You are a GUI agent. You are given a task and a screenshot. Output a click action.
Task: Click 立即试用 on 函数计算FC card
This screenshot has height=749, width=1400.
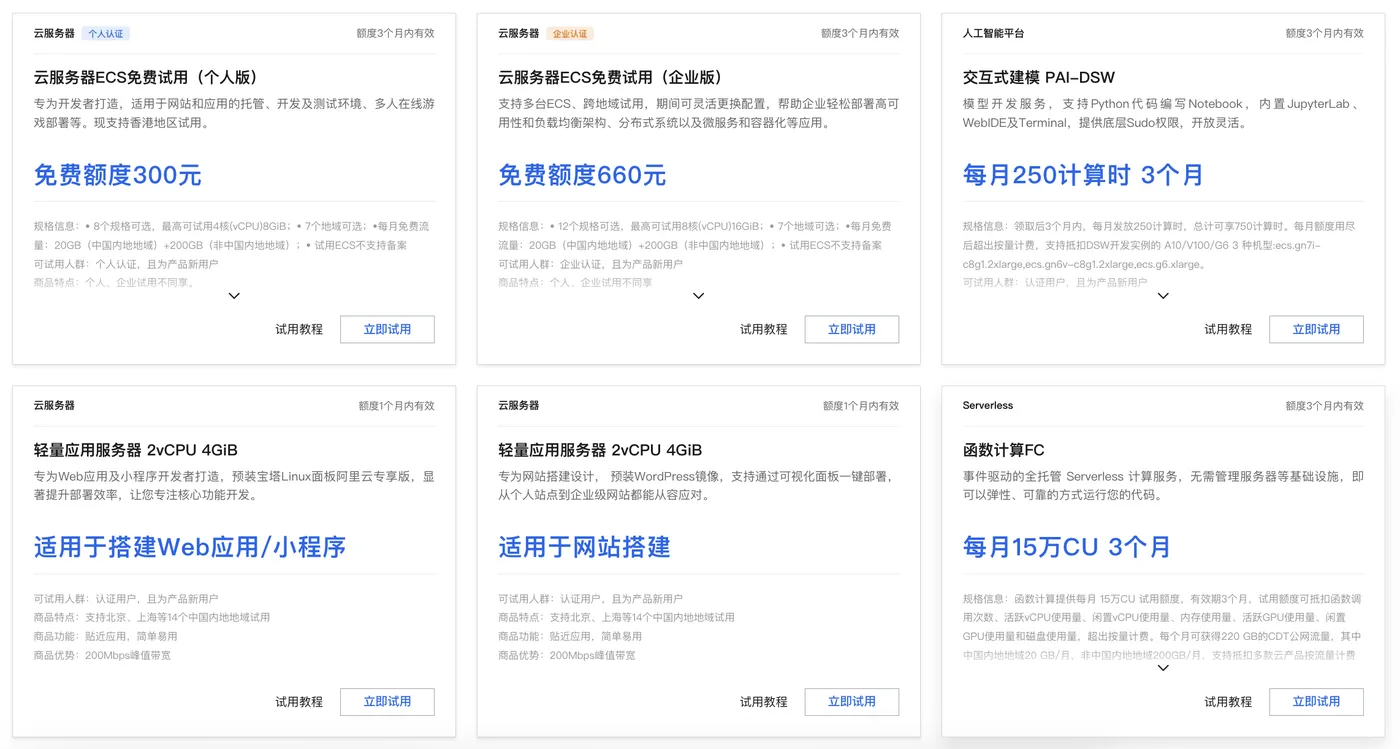pos(1316,701)
